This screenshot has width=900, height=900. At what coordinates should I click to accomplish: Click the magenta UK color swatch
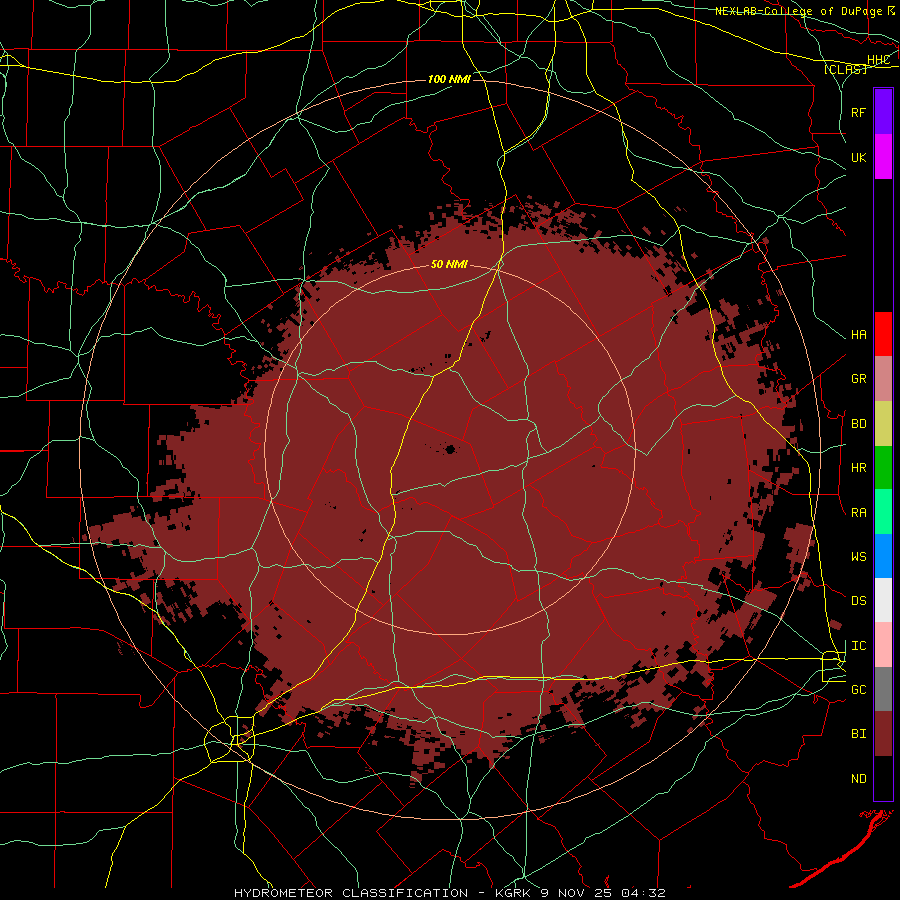[x=883, y=157]
